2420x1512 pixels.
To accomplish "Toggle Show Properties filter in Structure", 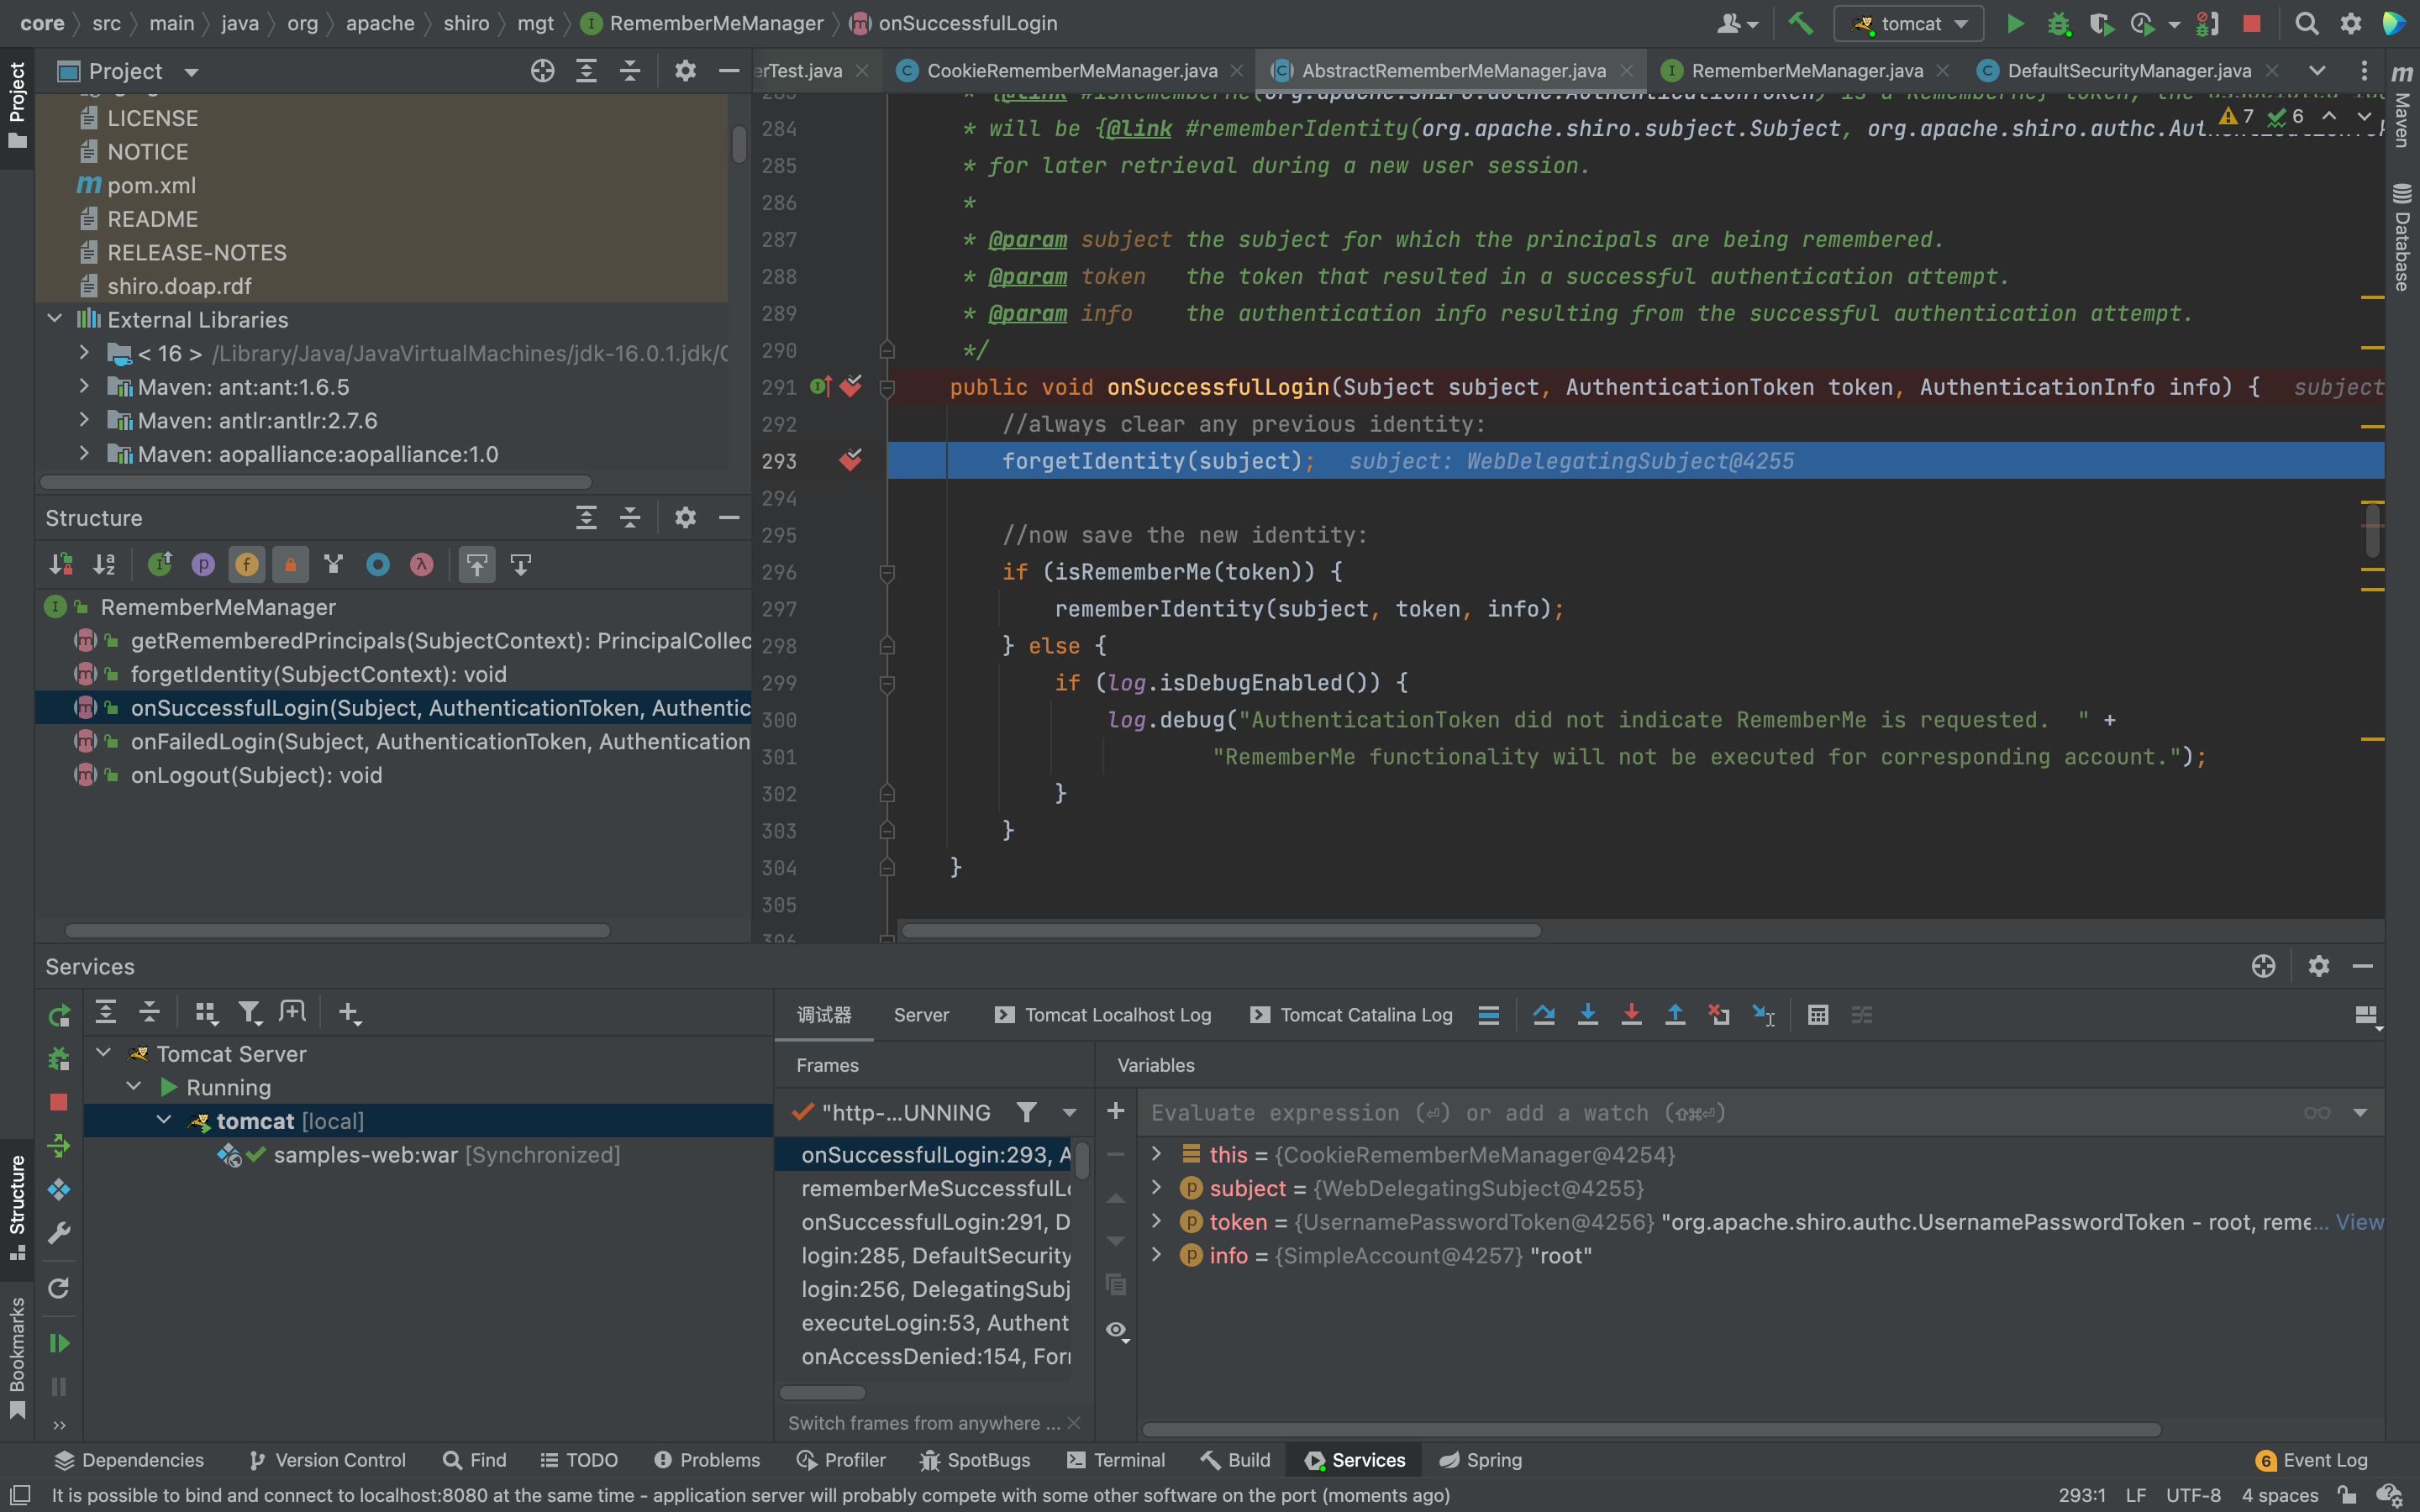I will click(203, 565).
